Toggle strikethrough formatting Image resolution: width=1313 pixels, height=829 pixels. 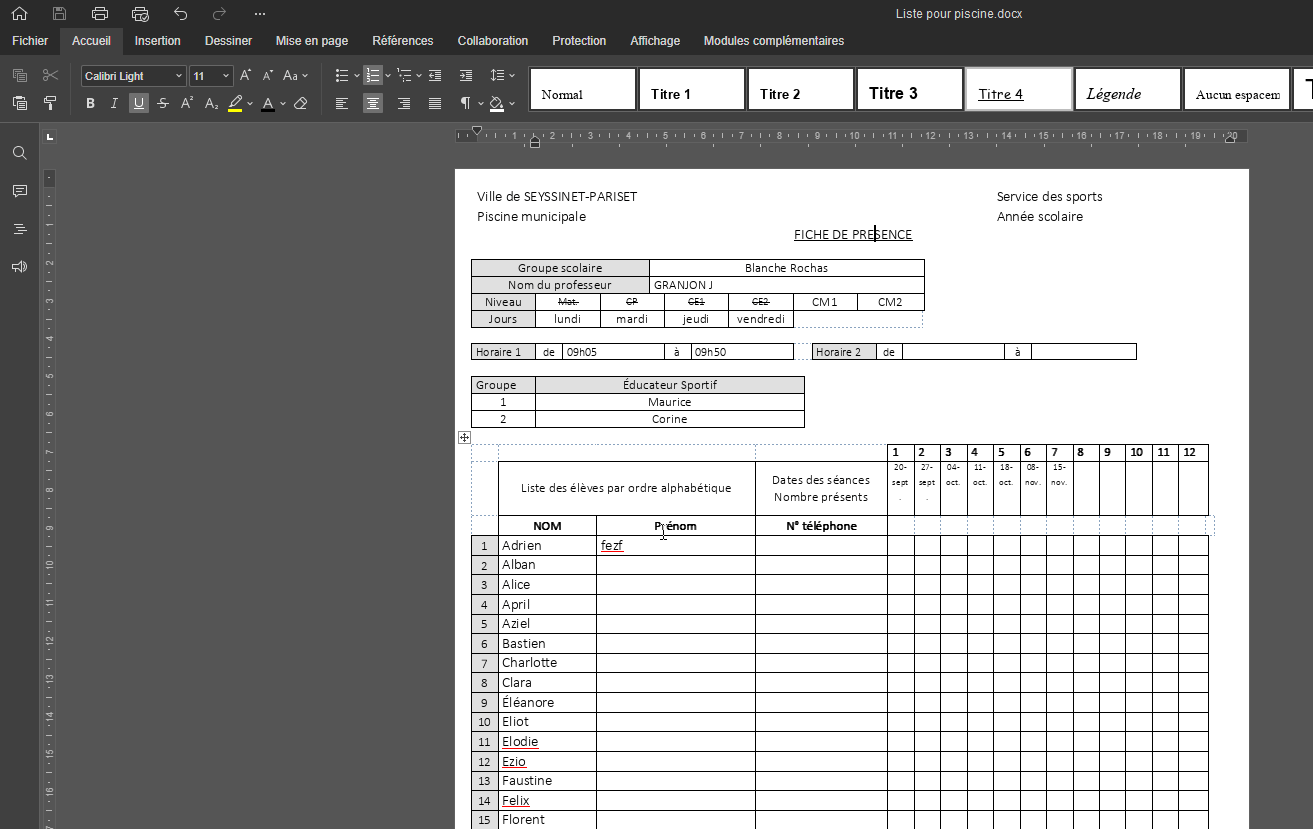point(163,103)
